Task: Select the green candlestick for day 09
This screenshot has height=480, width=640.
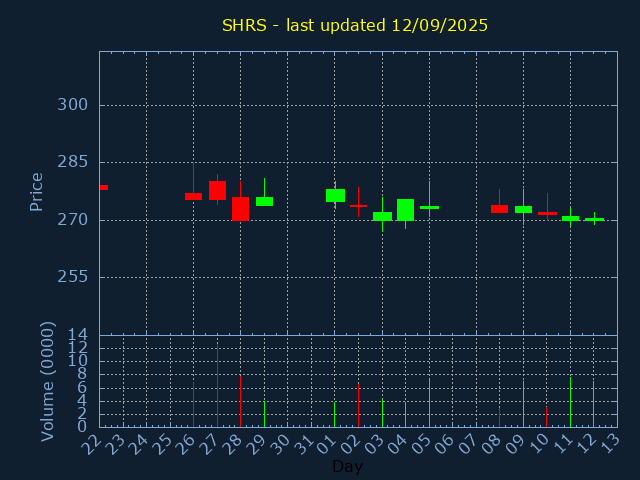Action: click(523, 209)
